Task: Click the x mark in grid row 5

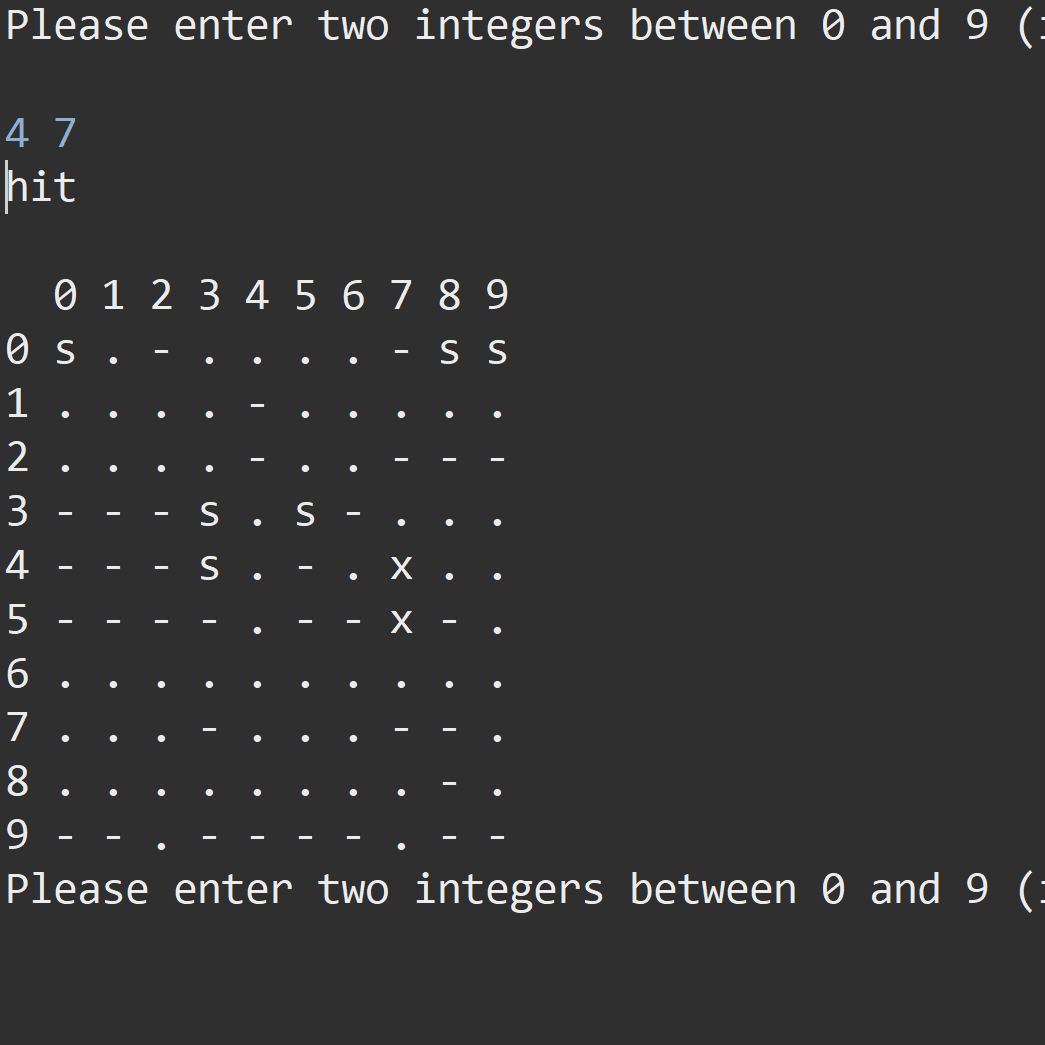Action: 401,621
